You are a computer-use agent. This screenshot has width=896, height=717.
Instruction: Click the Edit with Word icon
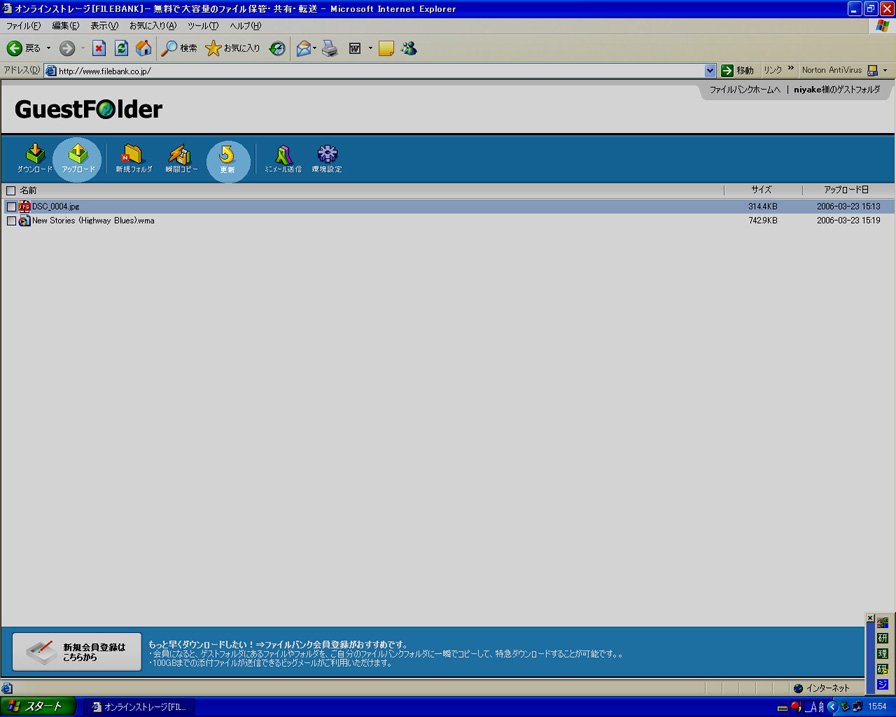[x=355, y=49]
